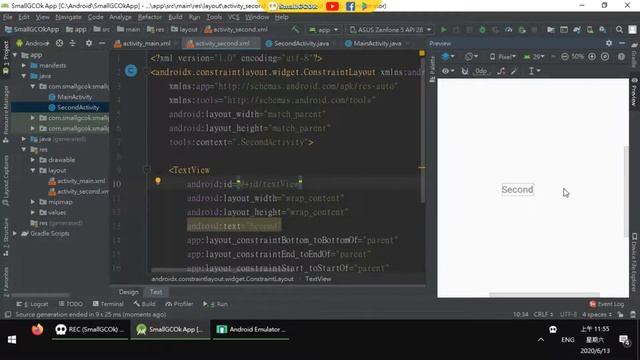Click the magnet autoconnect icon in Preview
The image size is (640, 360).
pos(464,71)
